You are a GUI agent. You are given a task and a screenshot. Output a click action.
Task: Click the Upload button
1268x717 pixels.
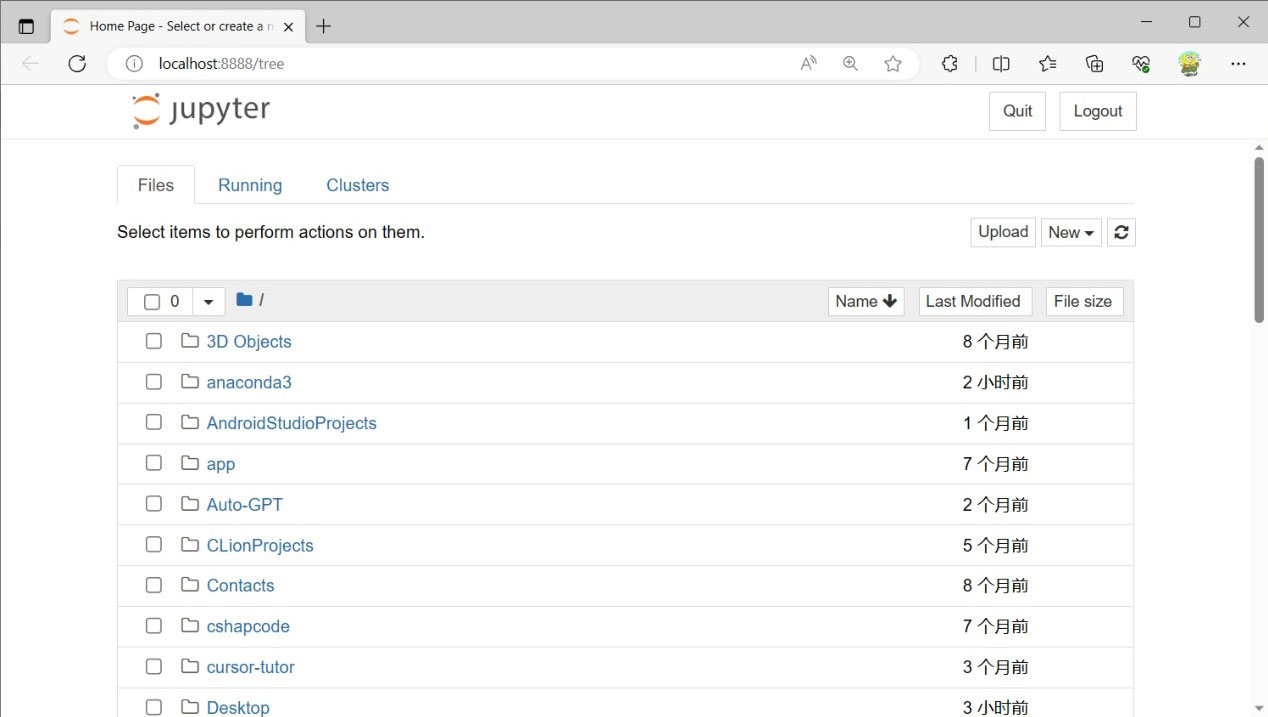[x=1003, y=232]
